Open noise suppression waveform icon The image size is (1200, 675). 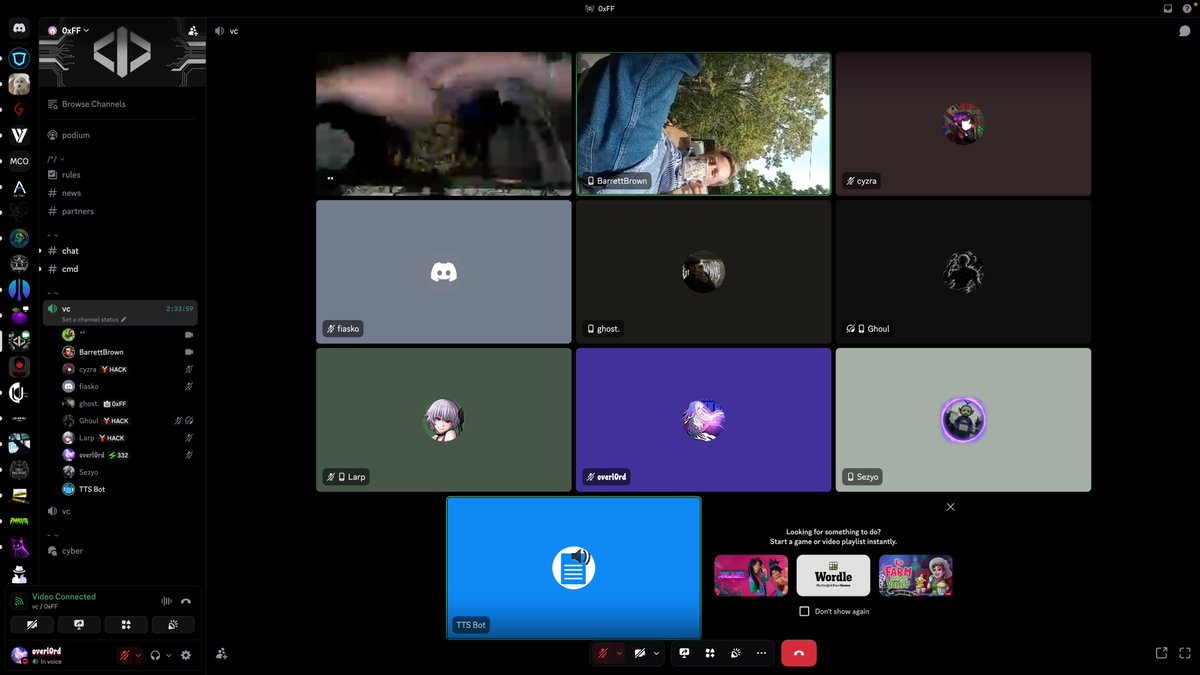pos(167,601)
